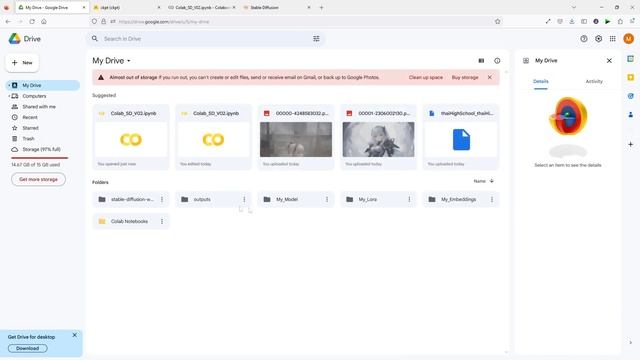640x360 pixels.
Task: Close the My Drive details panel
Action: point(609,61)
